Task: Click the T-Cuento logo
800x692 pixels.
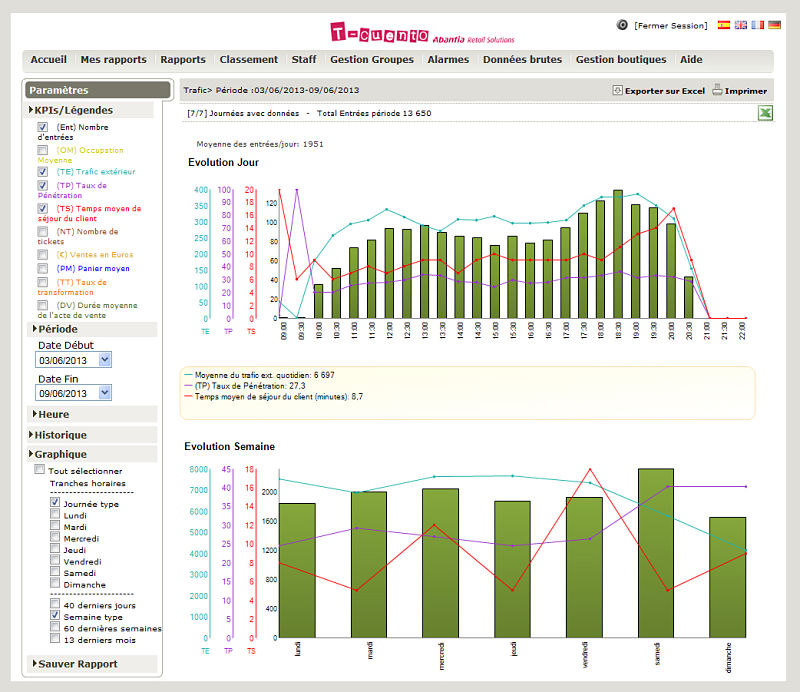Action: coord(379,33)
